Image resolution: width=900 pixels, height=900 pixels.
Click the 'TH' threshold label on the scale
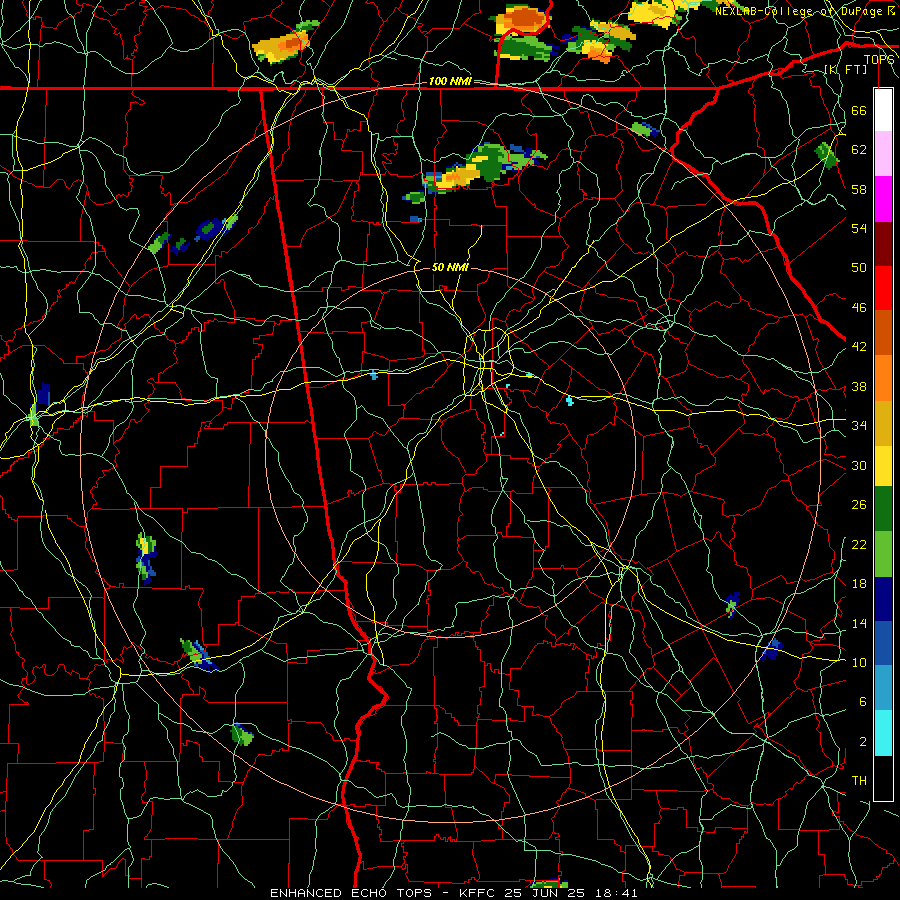tap(859, 780)
